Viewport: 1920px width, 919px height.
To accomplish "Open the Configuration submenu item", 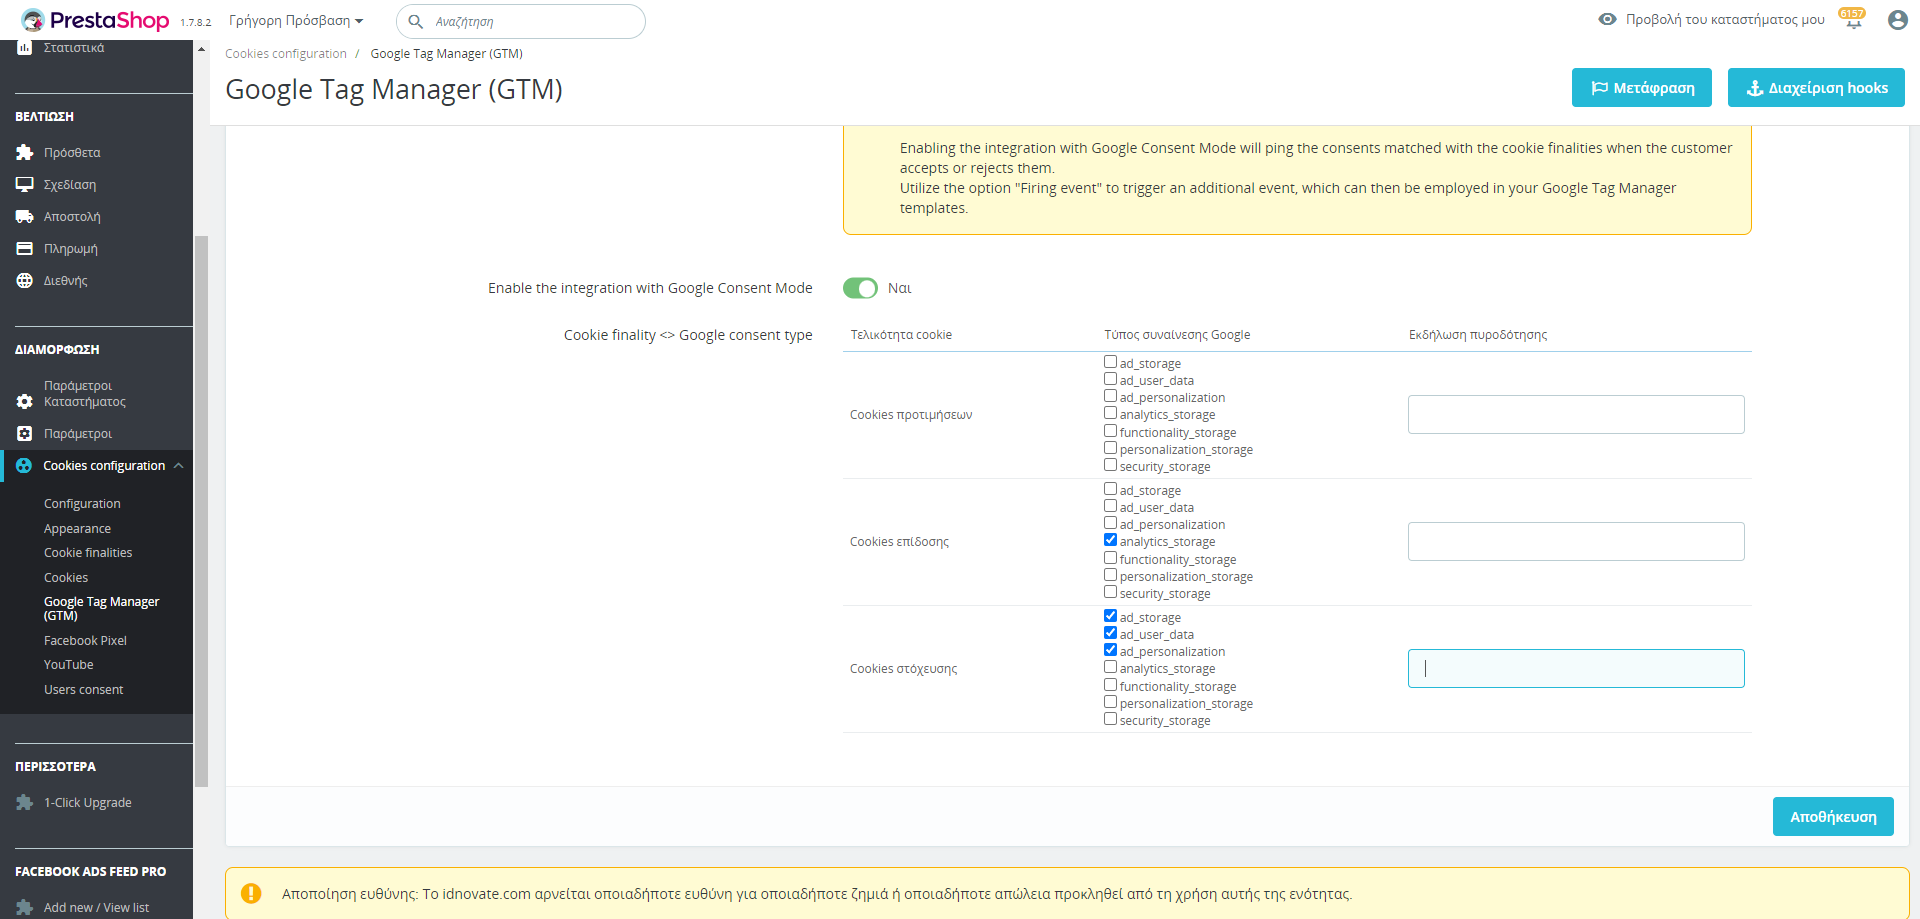I will pyautogui.click(x=82, y=504).
